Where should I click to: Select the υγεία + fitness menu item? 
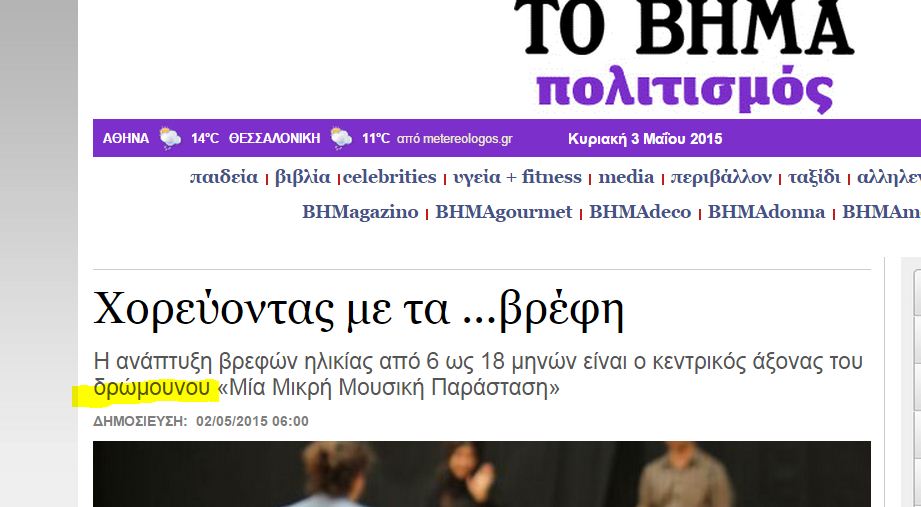[x=517, y=177]
